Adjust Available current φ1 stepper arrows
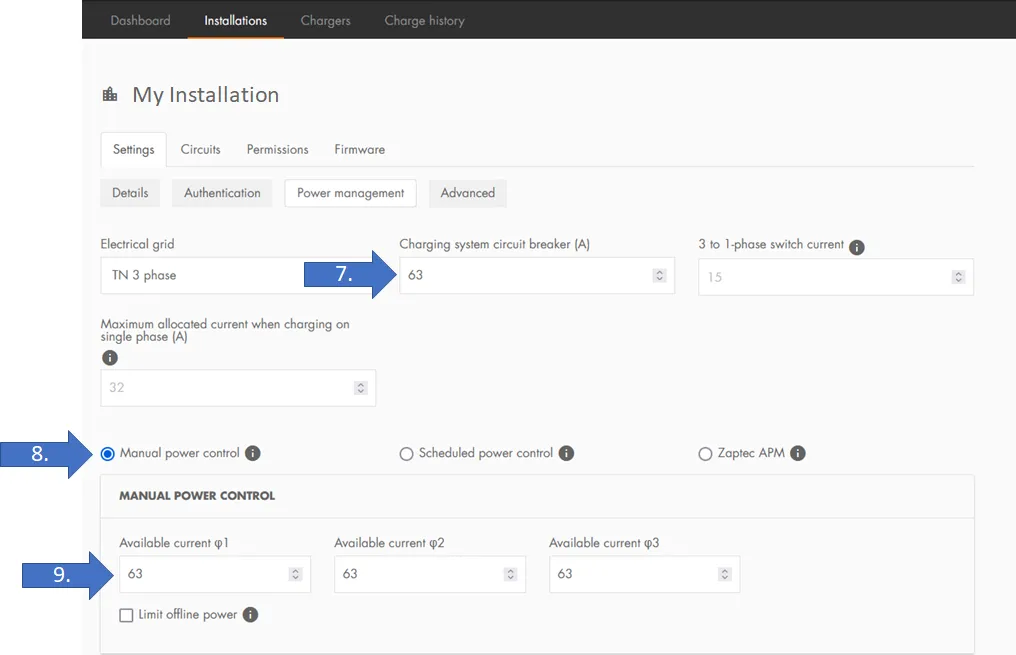 click(295, 574)
